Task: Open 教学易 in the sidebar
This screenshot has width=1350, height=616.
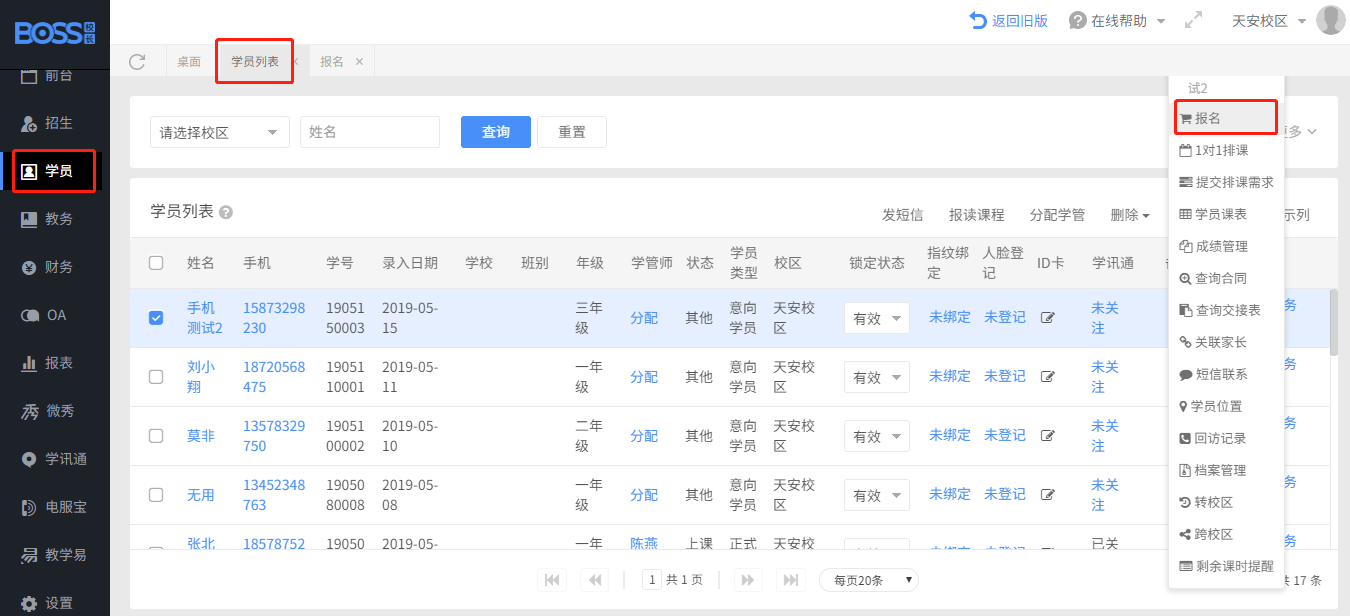Action: (x=55, y=555)
